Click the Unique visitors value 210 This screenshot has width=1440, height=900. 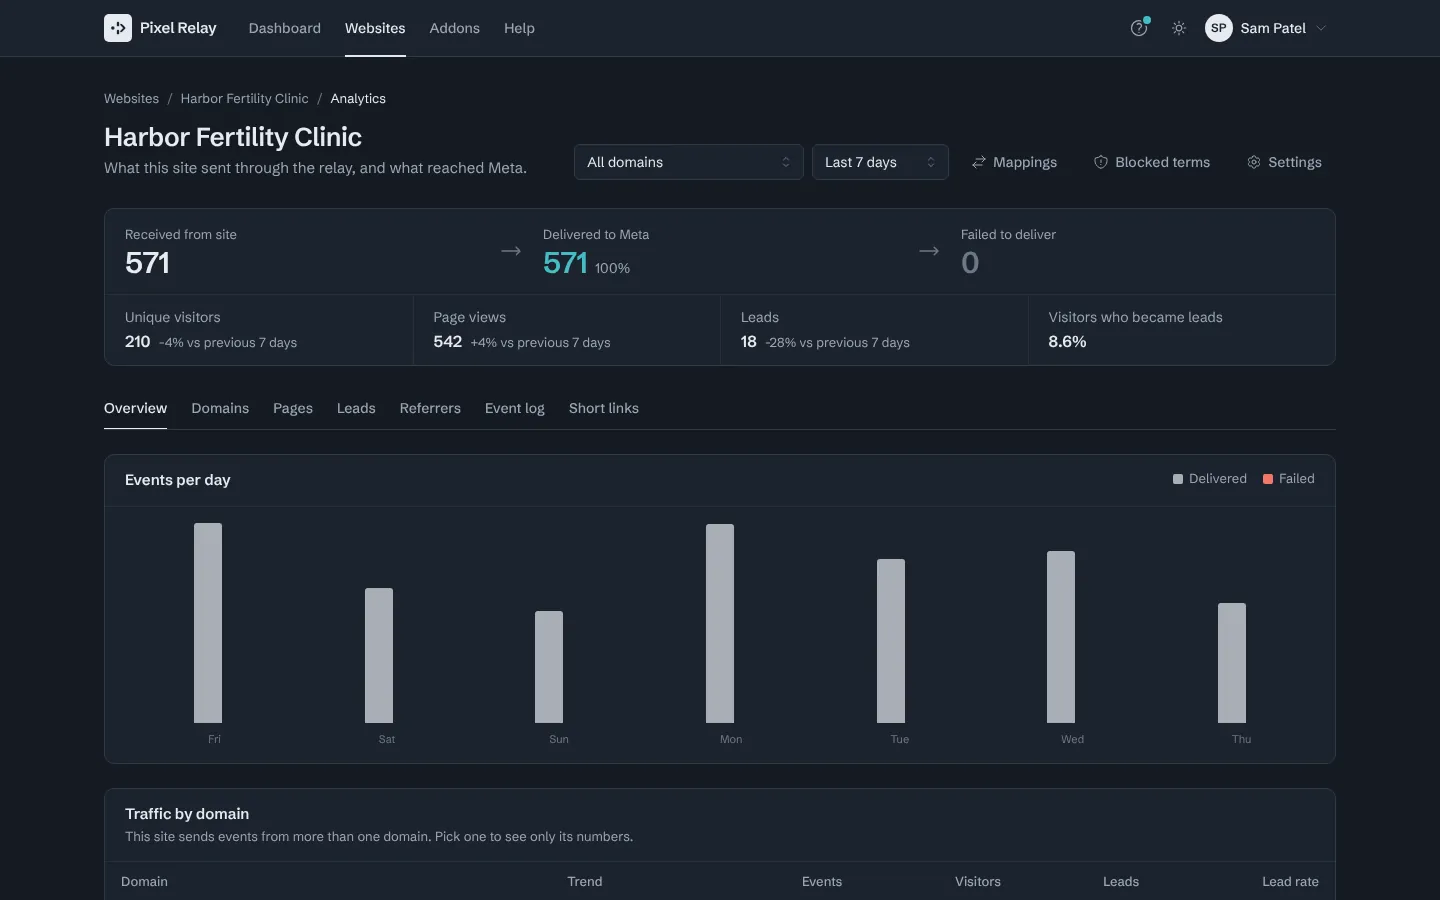coord(138,342)
